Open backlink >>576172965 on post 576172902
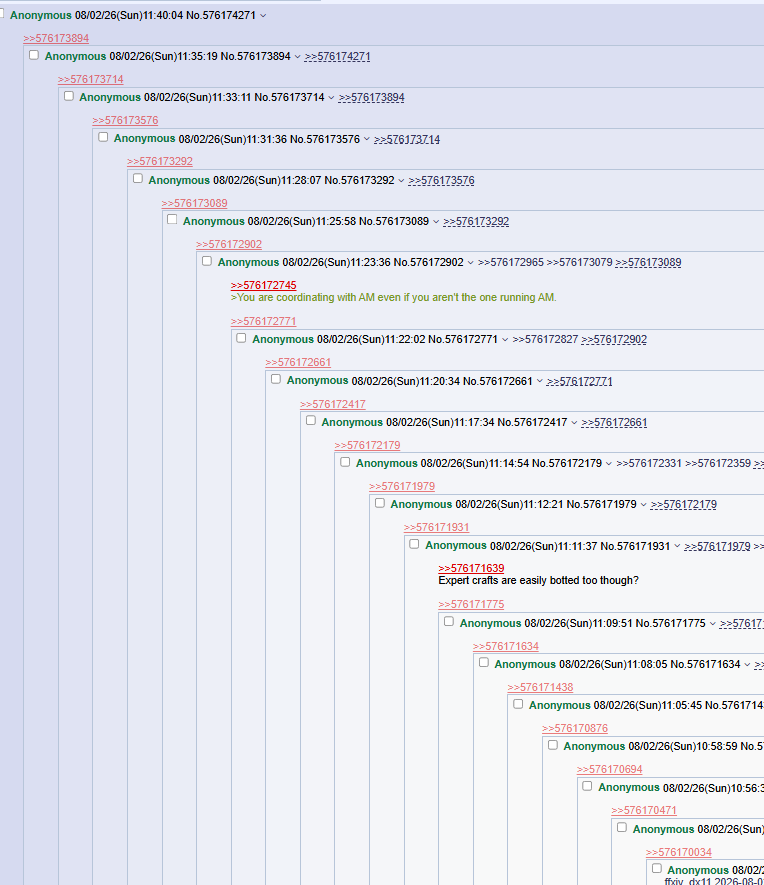The image size is (764, 885). click(511, 262)
